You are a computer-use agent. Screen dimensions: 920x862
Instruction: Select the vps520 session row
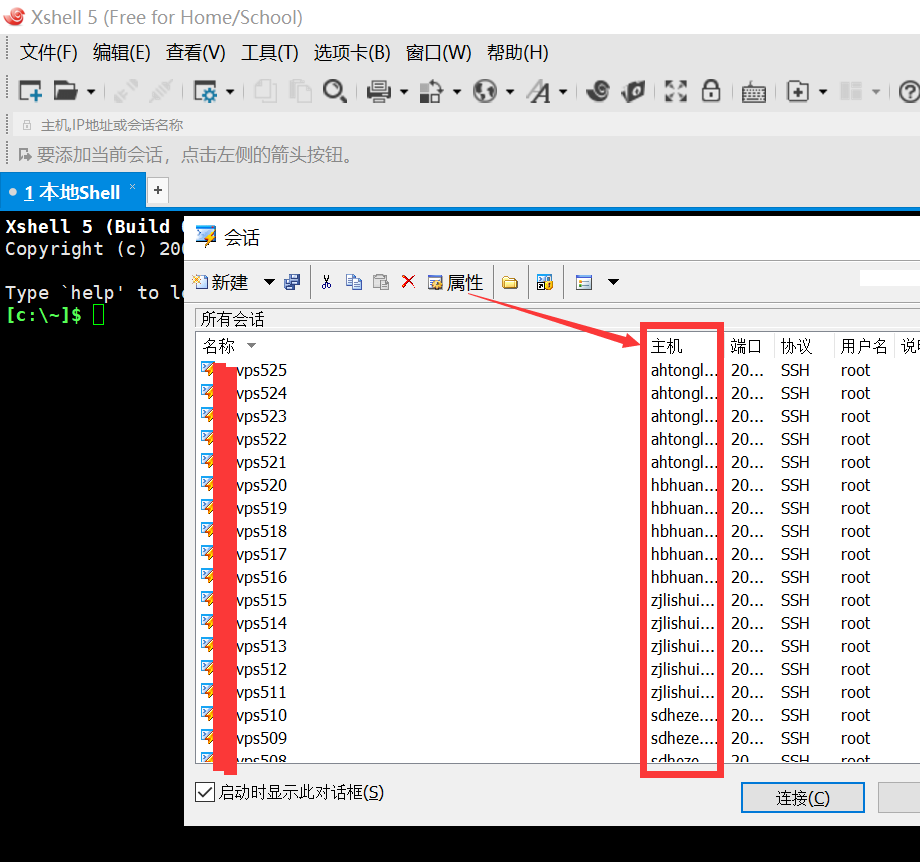click(557, 485)
